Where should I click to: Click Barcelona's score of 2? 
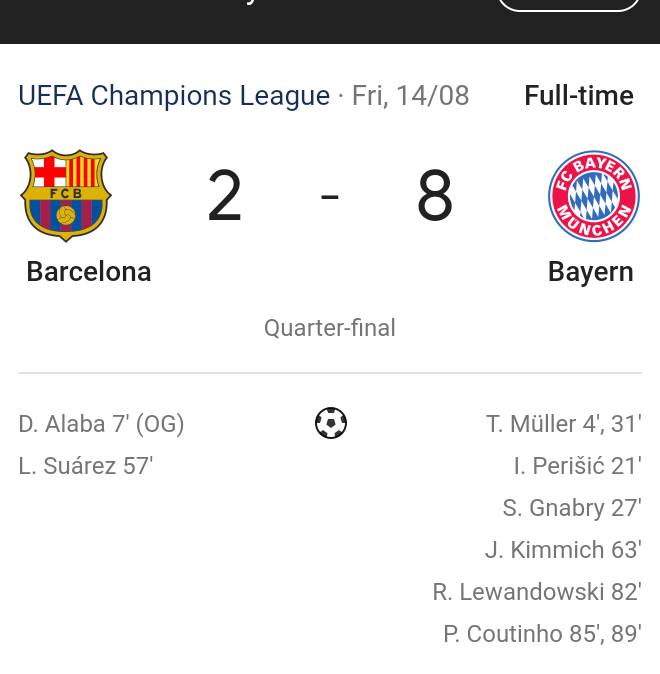225,197
